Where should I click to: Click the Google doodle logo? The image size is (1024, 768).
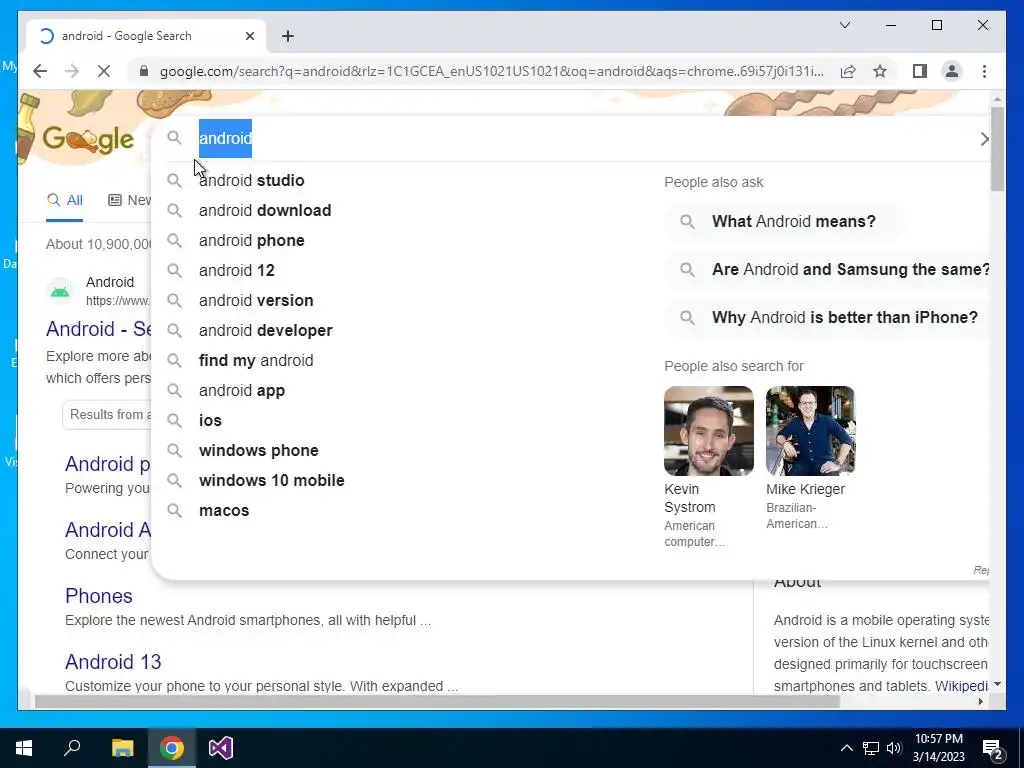point(88,138)
